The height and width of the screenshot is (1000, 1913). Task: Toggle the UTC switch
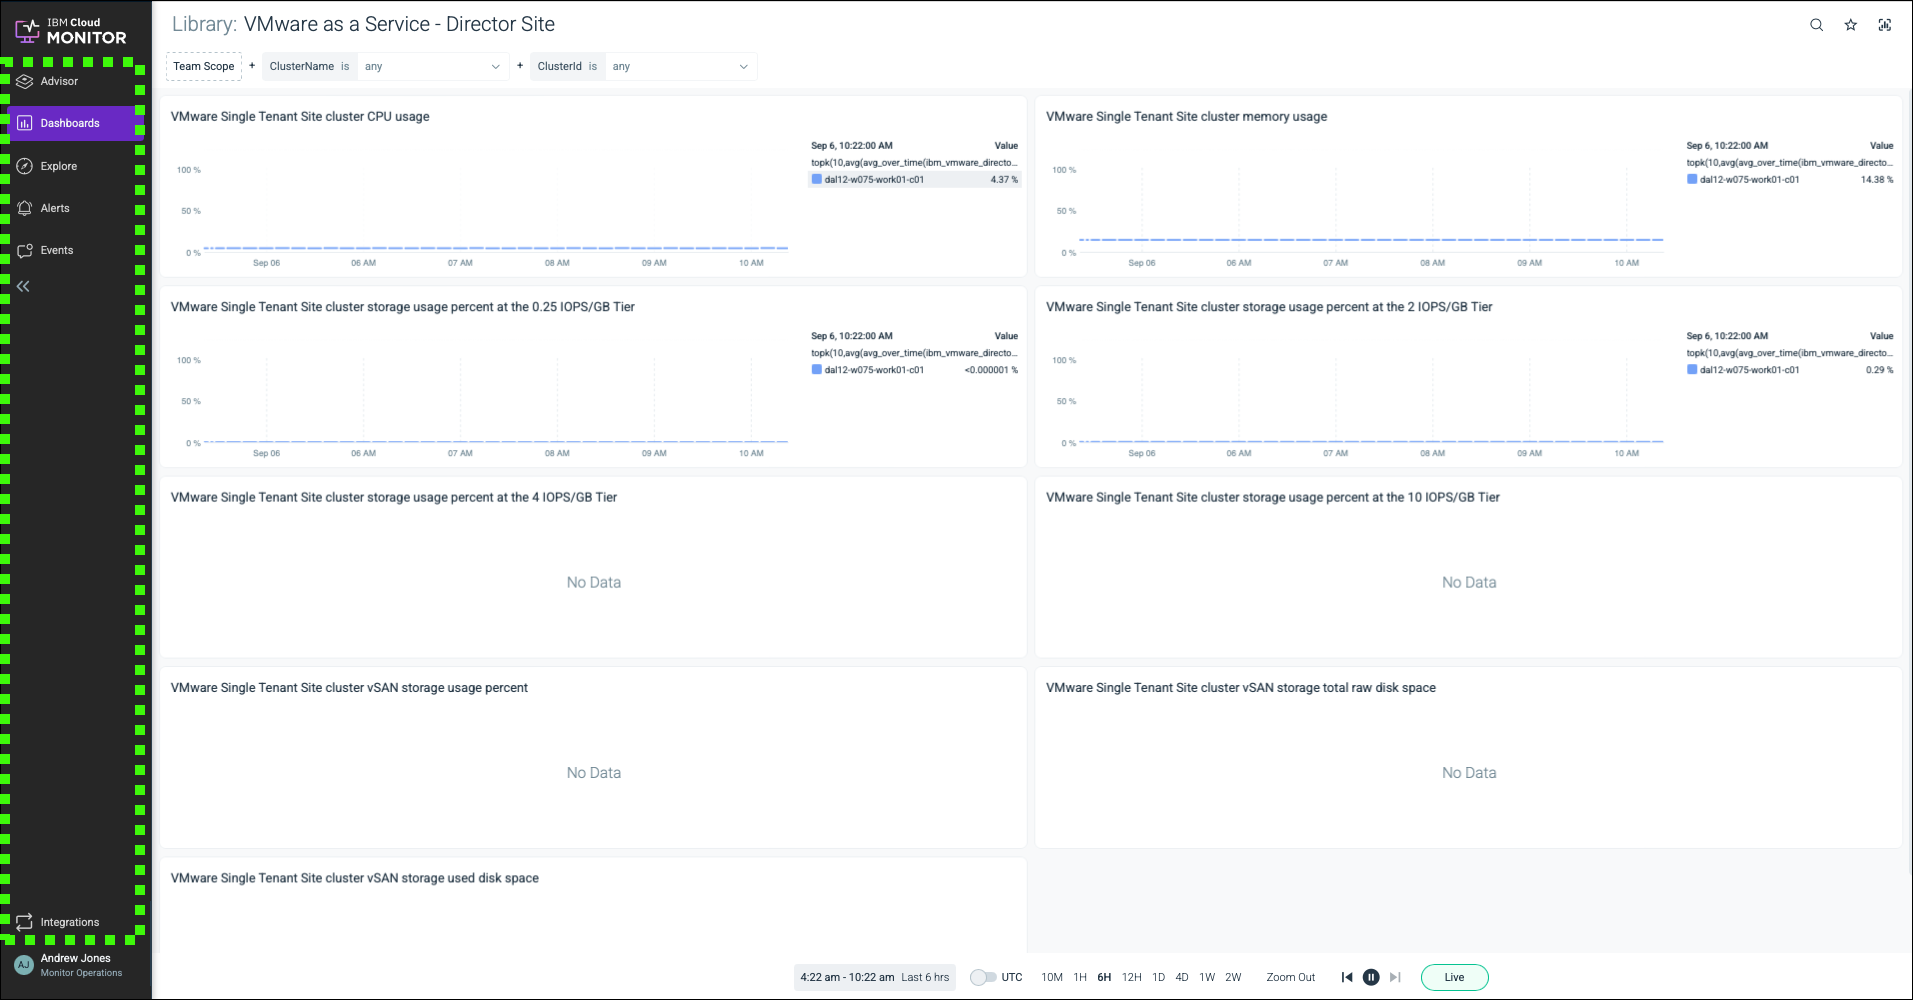[x=983, y=977]
